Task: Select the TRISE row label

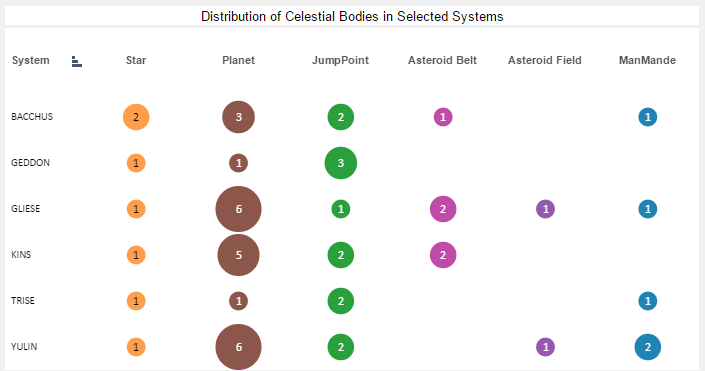Action: point(23,301)
